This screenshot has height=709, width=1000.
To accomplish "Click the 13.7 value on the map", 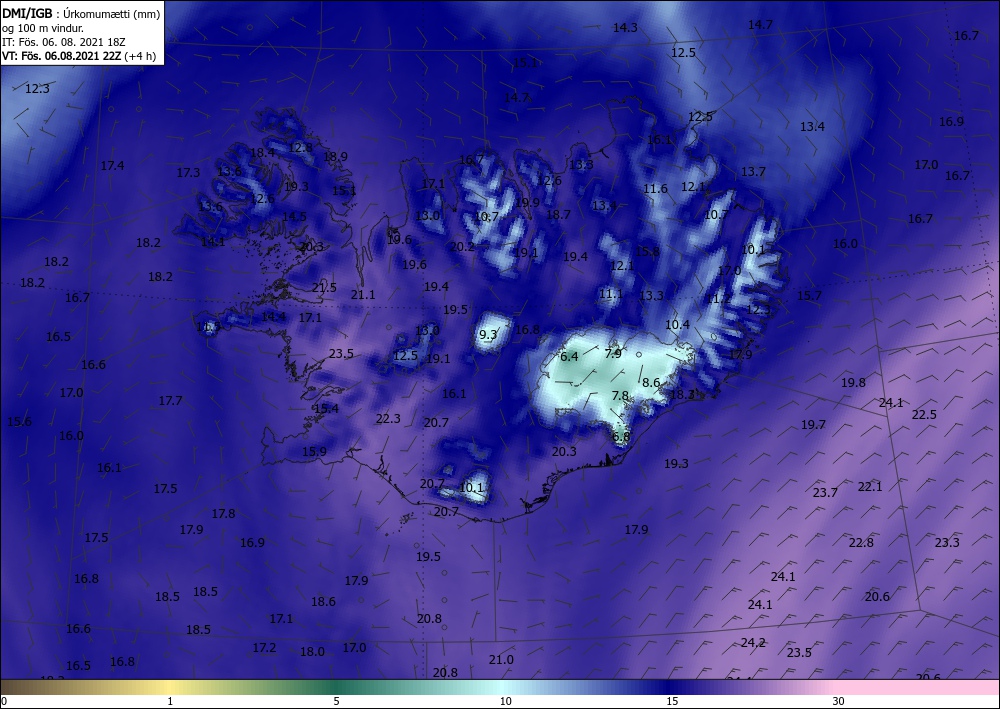I will [x=753, y=172].
